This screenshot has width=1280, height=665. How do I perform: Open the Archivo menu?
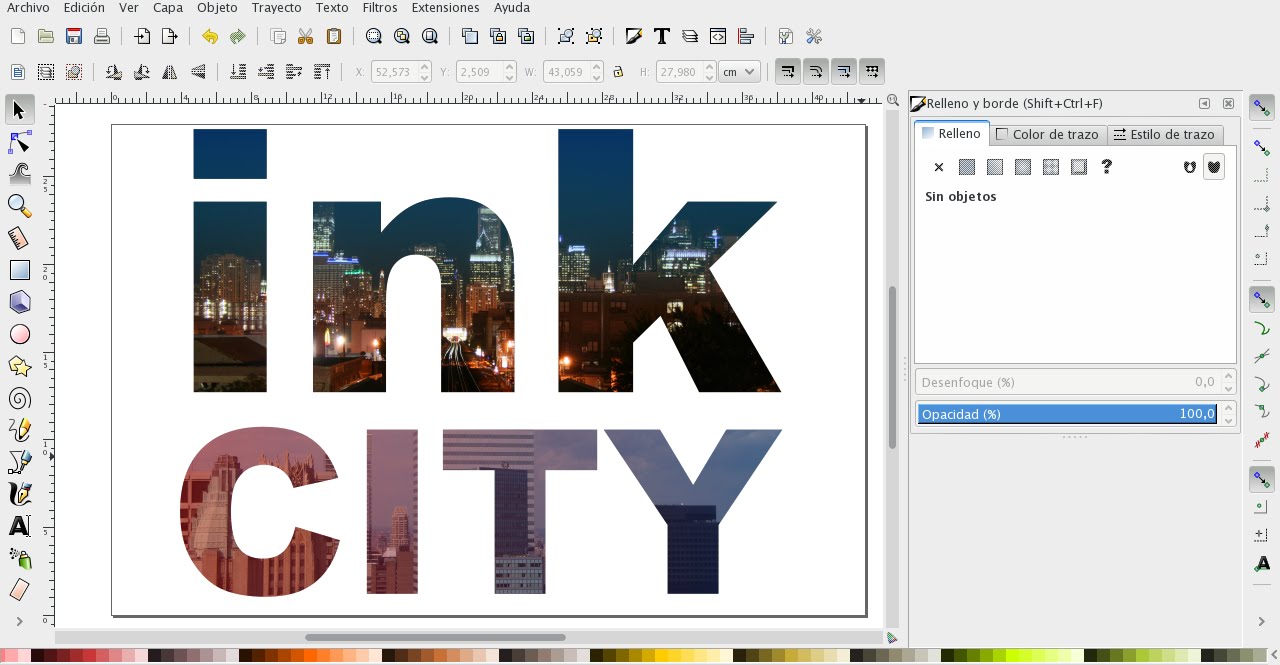coord(28,8)
